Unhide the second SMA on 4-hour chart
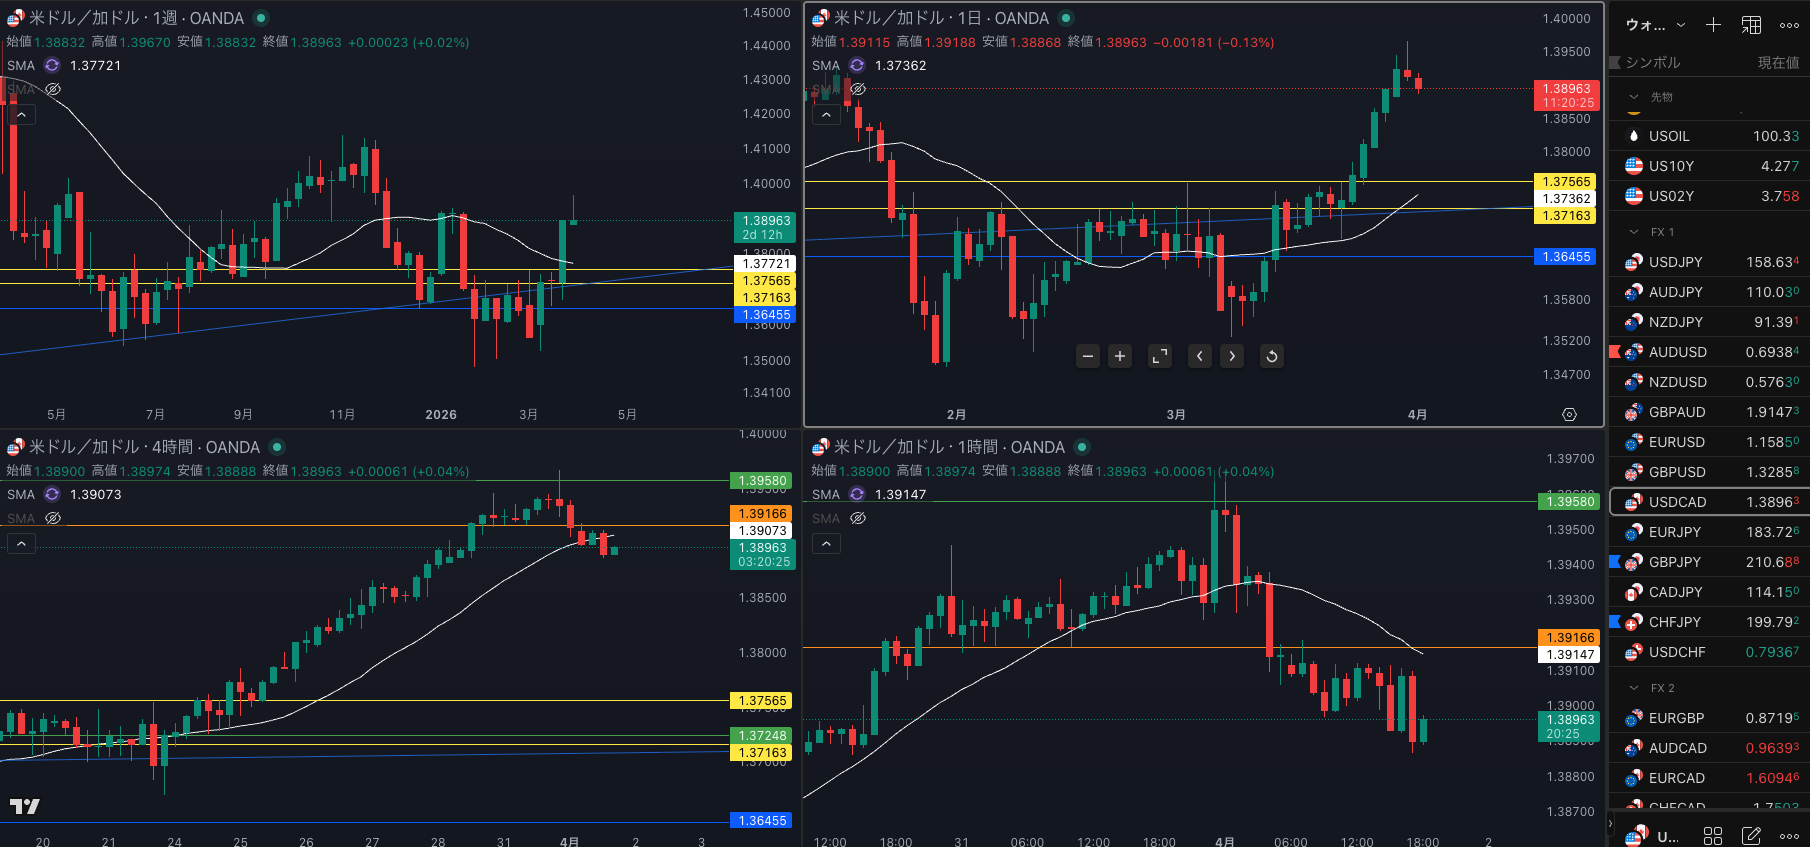The width and height of the screenshot is (1810, 847). coord(53,518)
